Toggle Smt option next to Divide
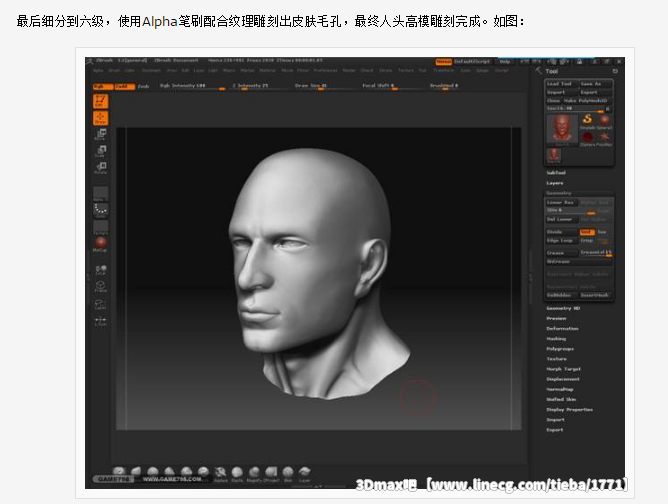The image size is (668, 504). (587, 232)
